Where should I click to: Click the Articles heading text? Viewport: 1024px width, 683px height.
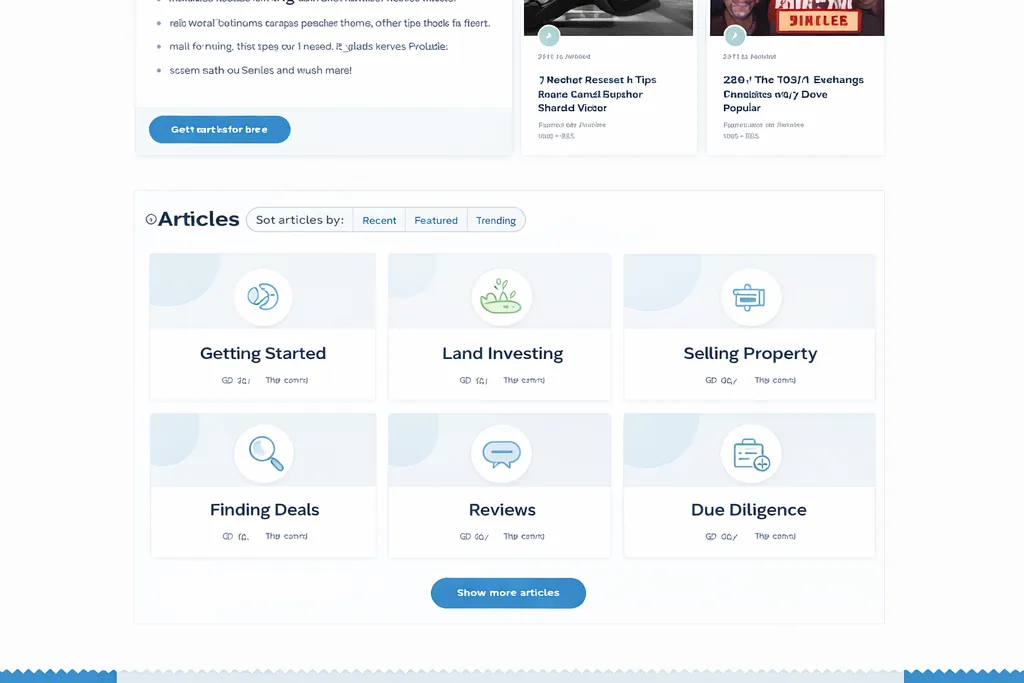tap(199, 219)
